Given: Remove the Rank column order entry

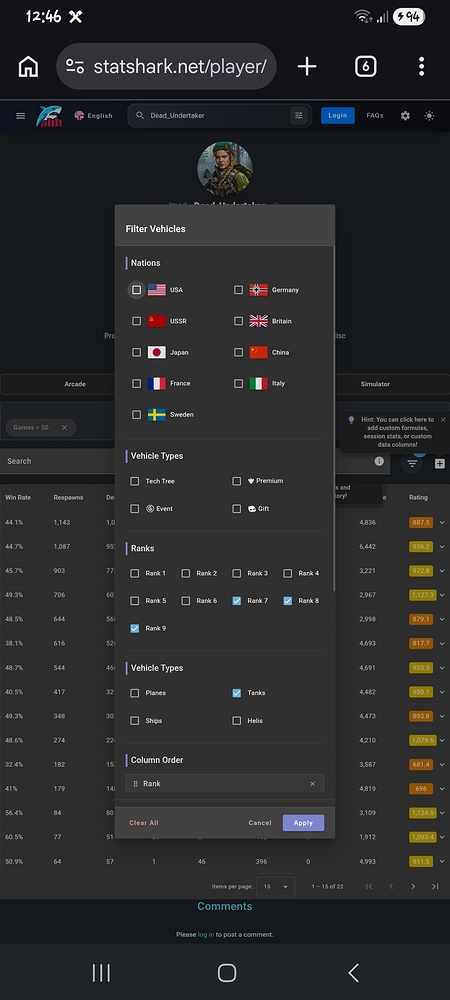Looking at the screenshot, I should pos(312,784).
